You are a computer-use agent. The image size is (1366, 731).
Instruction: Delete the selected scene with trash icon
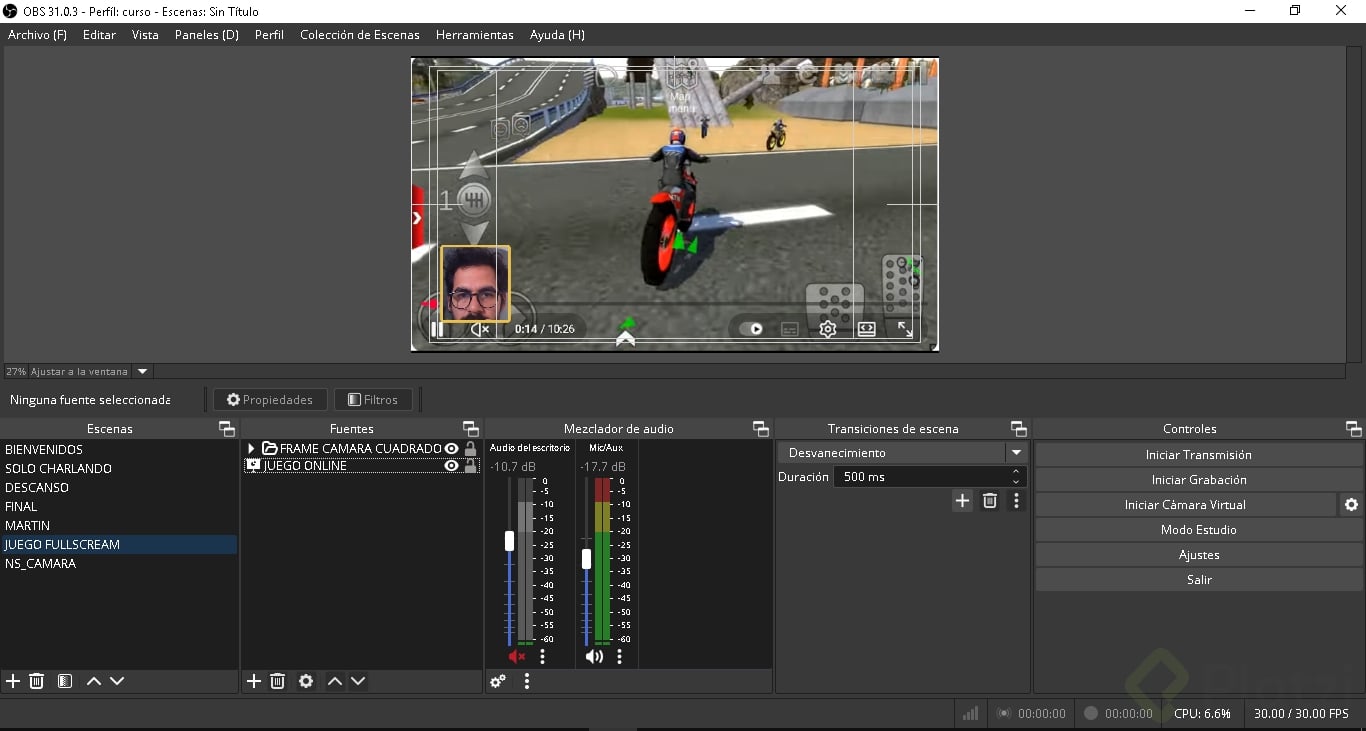click(37, 681)
